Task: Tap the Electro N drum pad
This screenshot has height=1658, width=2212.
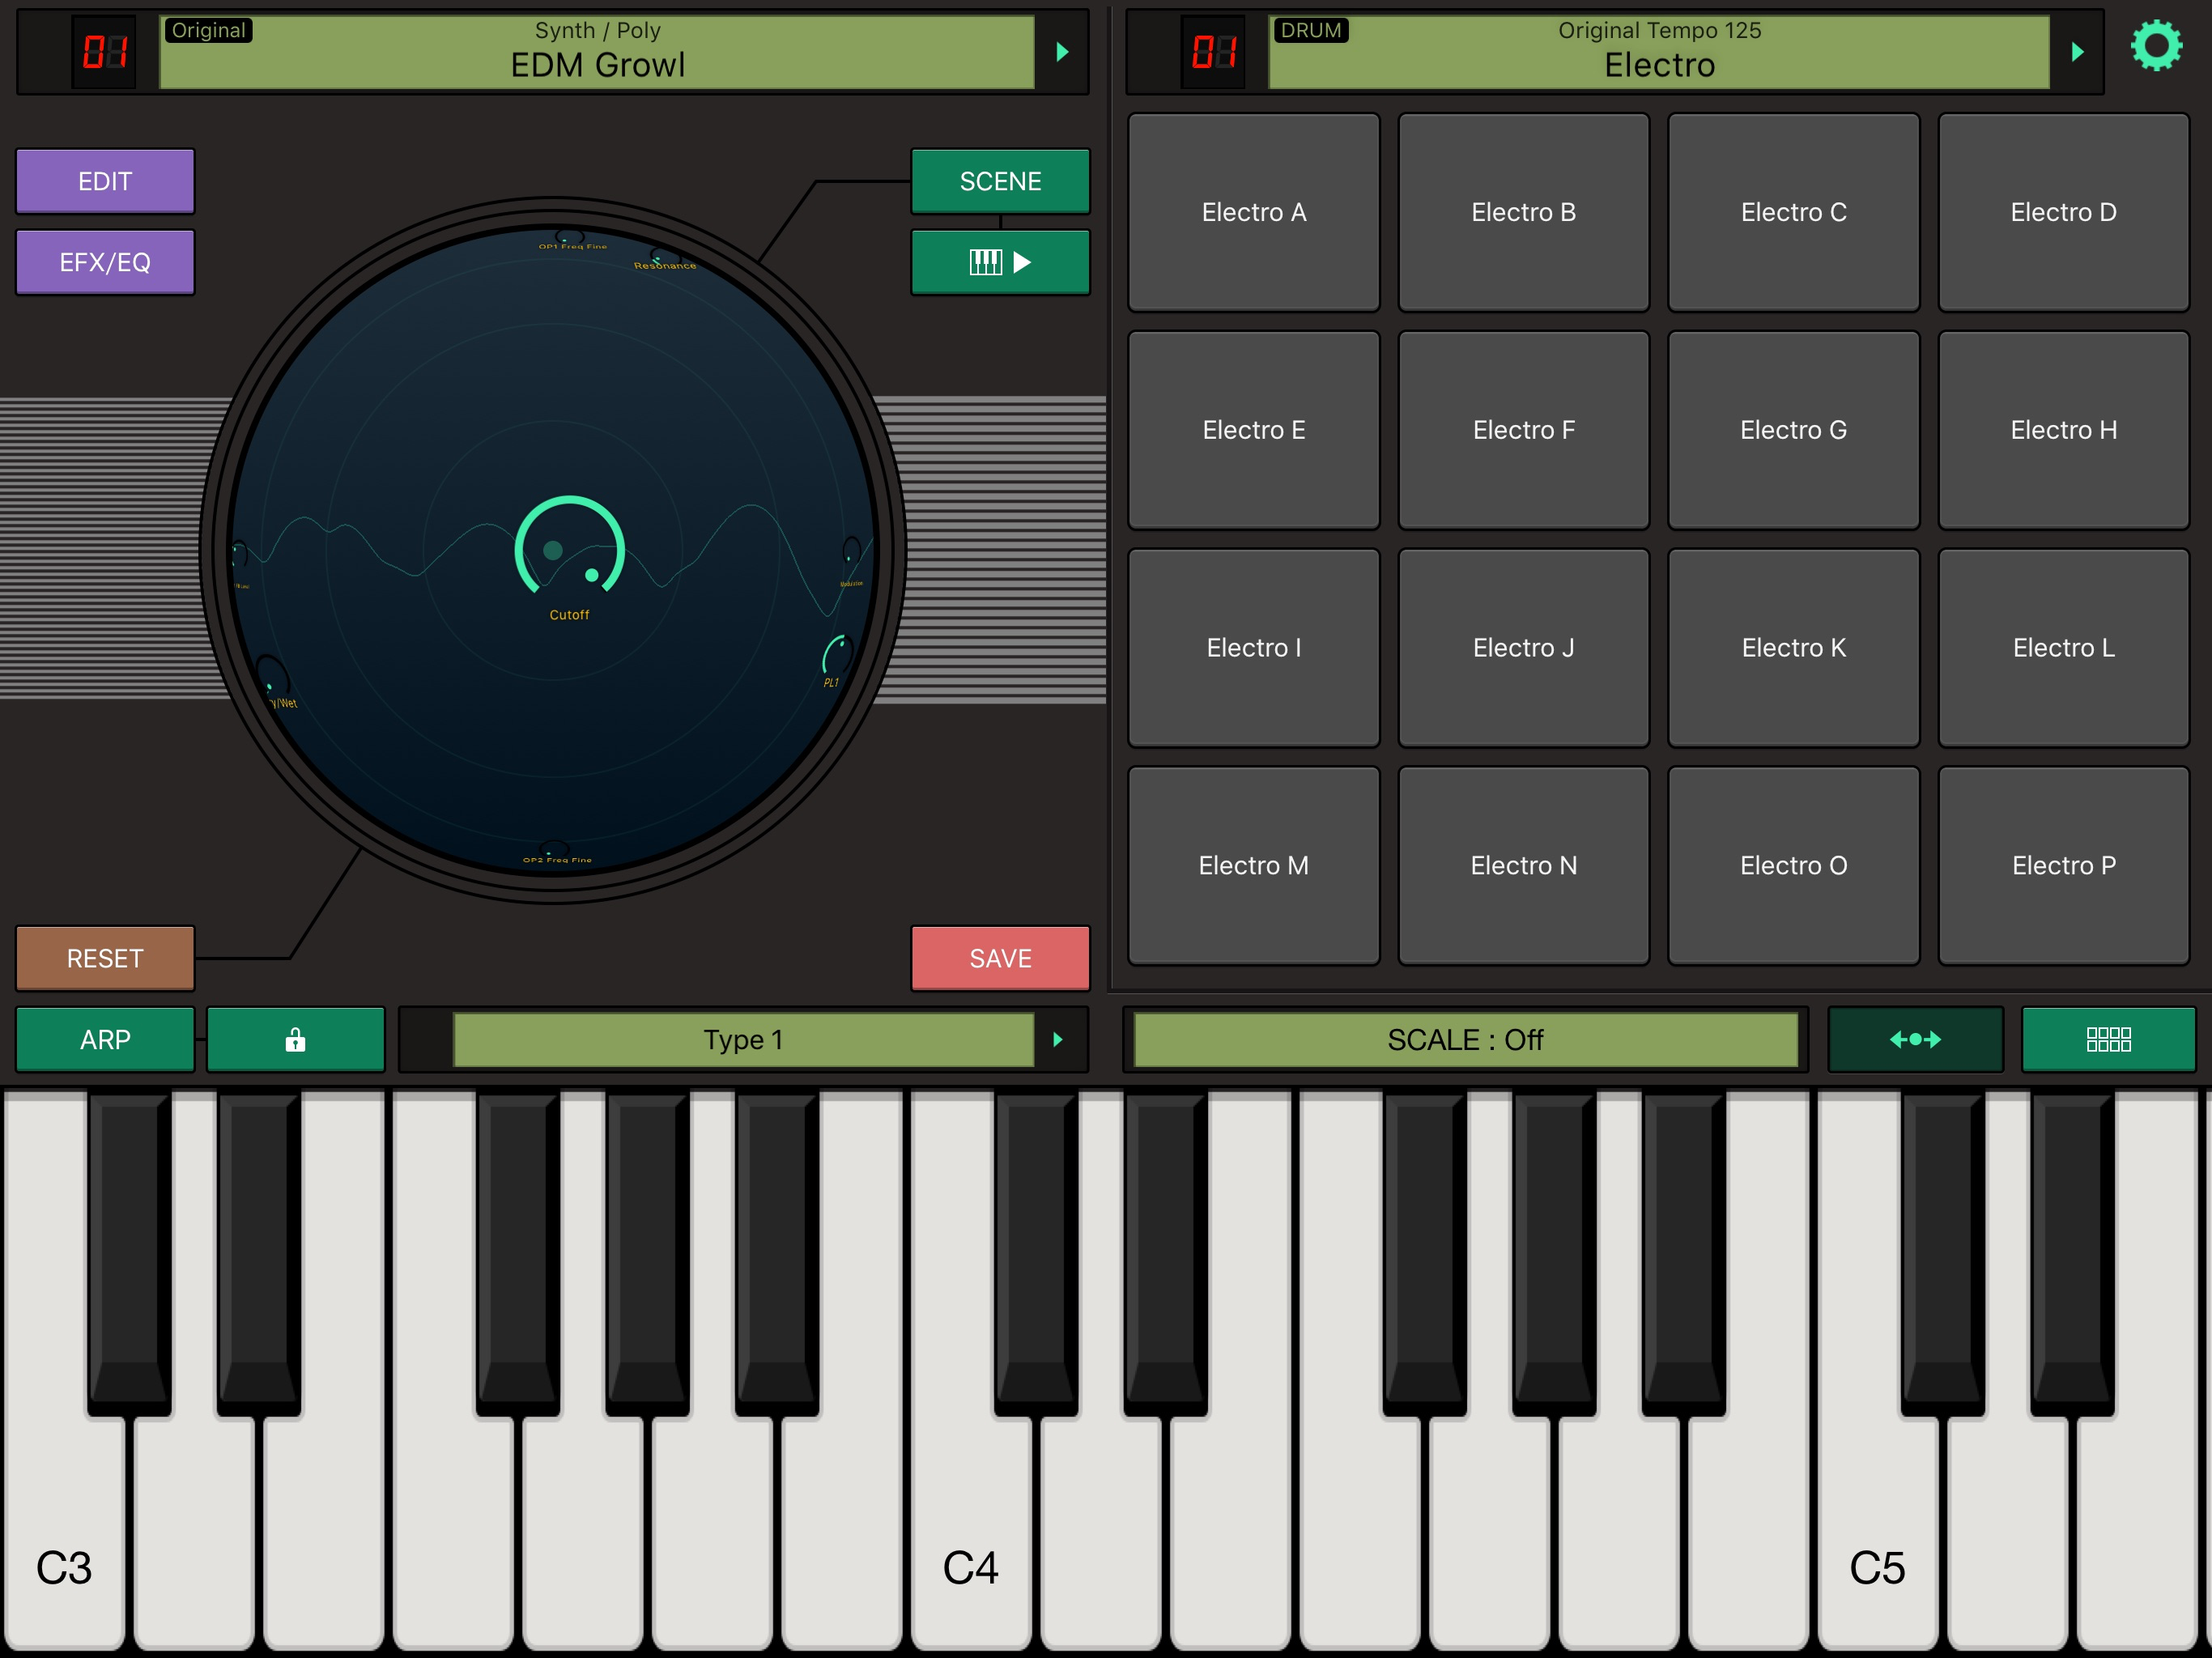Action: coord(1524,866)
